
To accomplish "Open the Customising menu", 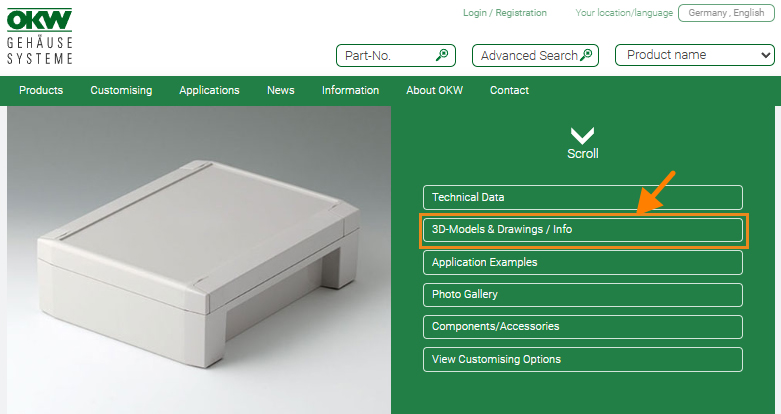I will (121, 90).
